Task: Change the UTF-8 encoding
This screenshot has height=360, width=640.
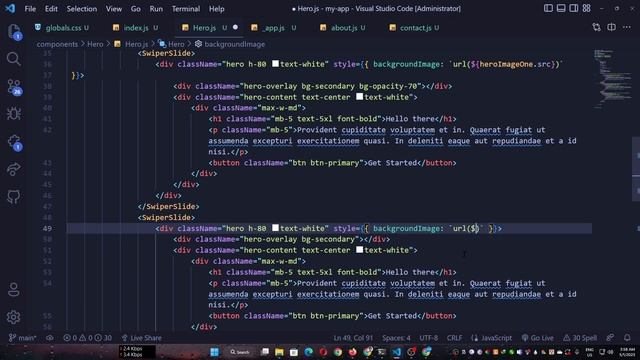Action: coord(429,338)
